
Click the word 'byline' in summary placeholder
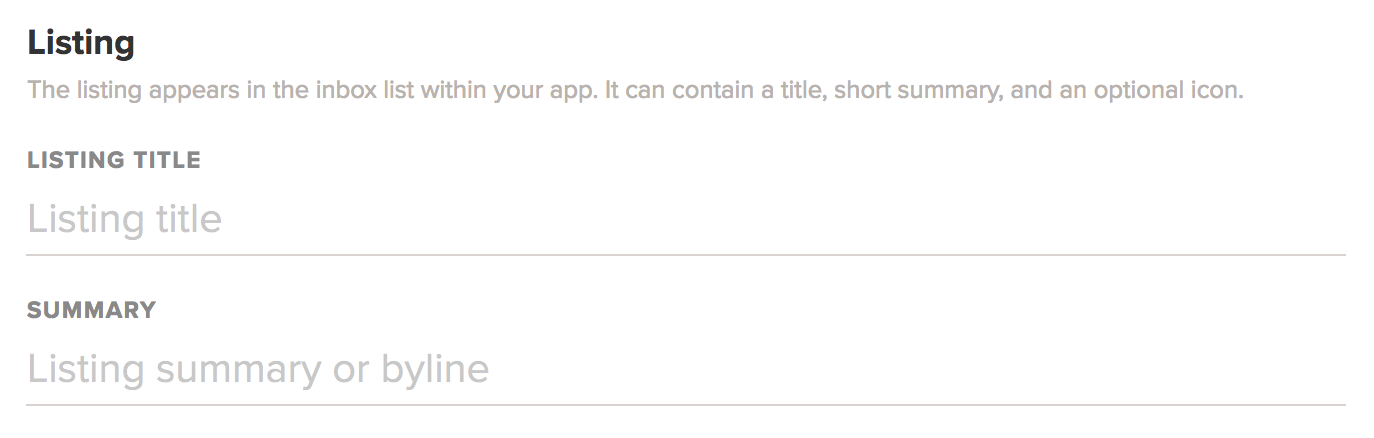click(435, 369)
